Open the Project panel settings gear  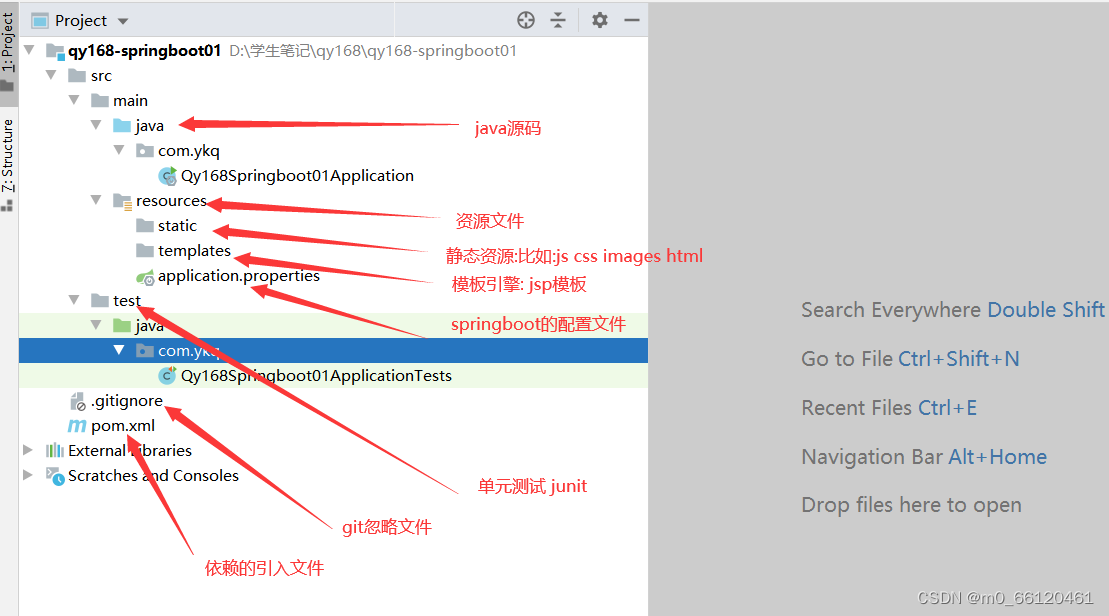pyautogui.click(x=598, y=20)
